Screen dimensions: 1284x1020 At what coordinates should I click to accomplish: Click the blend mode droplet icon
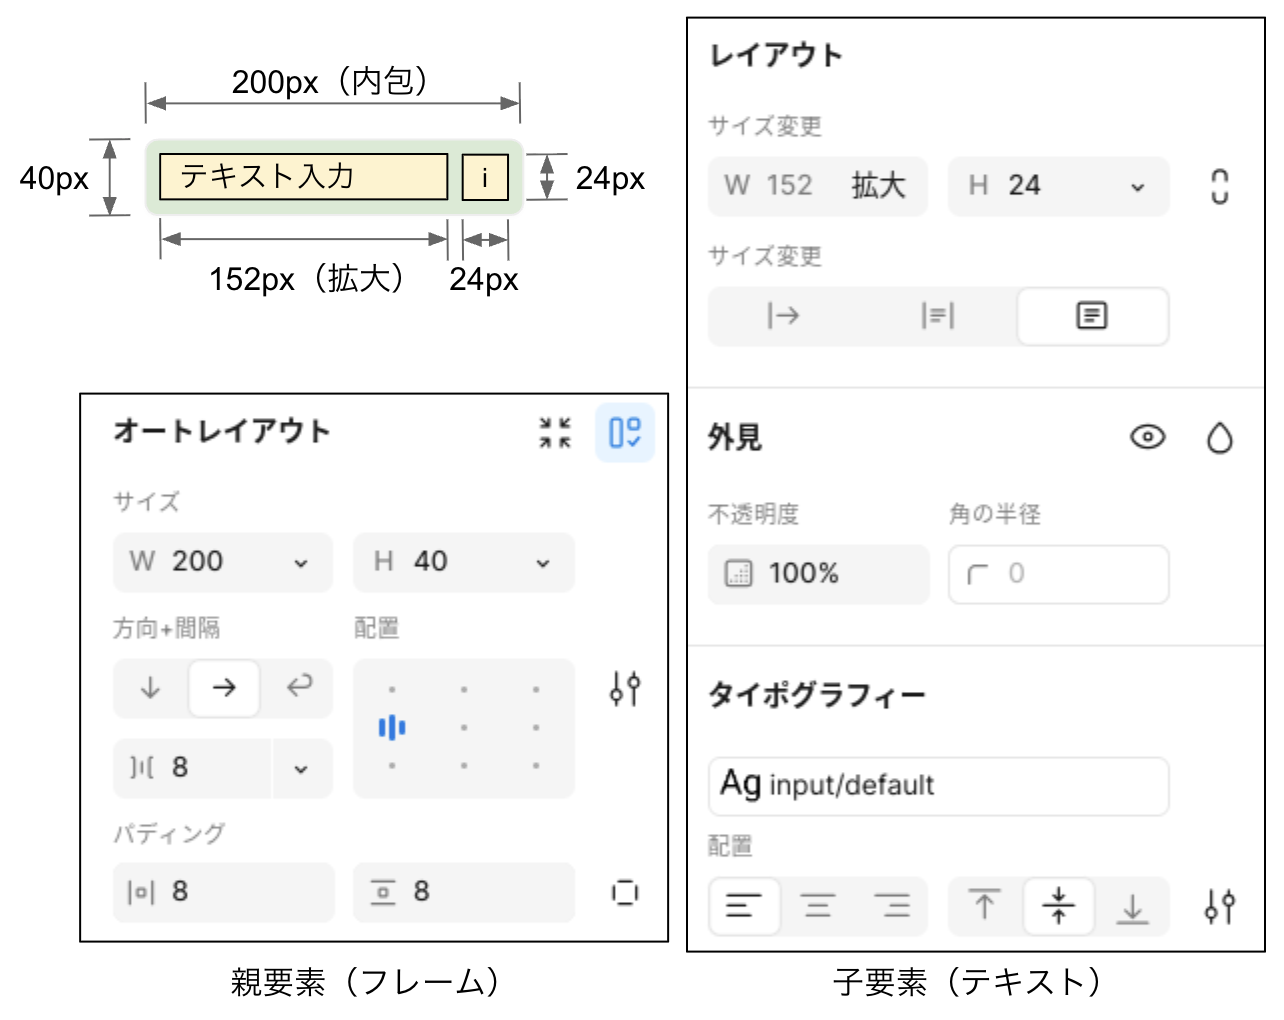pos(1219,438)
